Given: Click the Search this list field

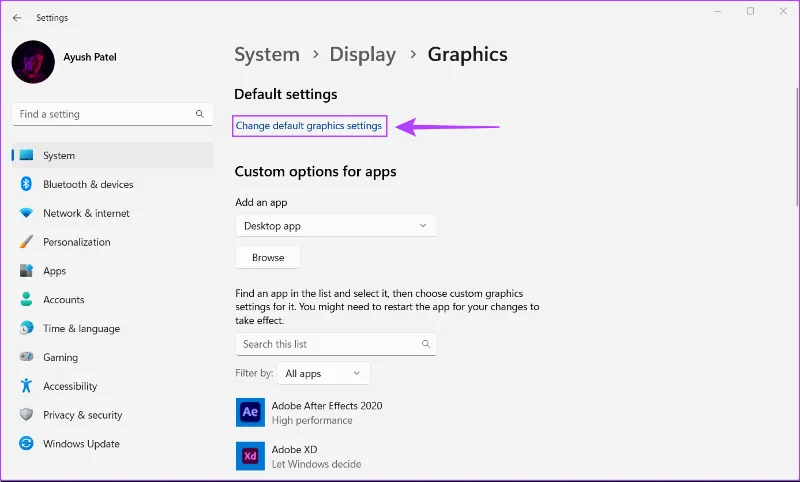Looking at the screenshot, I should pyautogui.click(x=336, y=344).
